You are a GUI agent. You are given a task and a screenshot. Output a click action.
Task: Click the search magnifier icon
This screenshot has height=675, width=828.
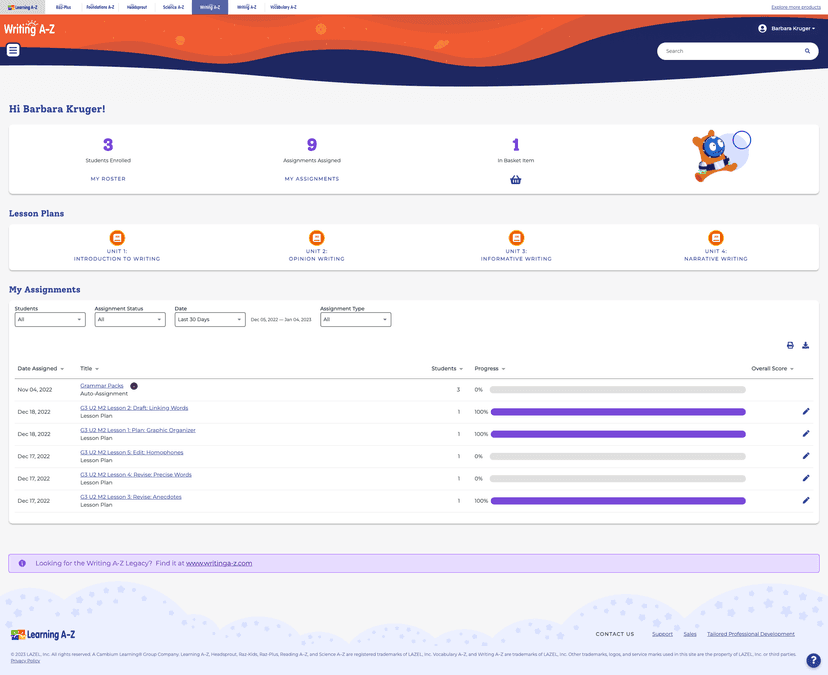pos(807,51)
